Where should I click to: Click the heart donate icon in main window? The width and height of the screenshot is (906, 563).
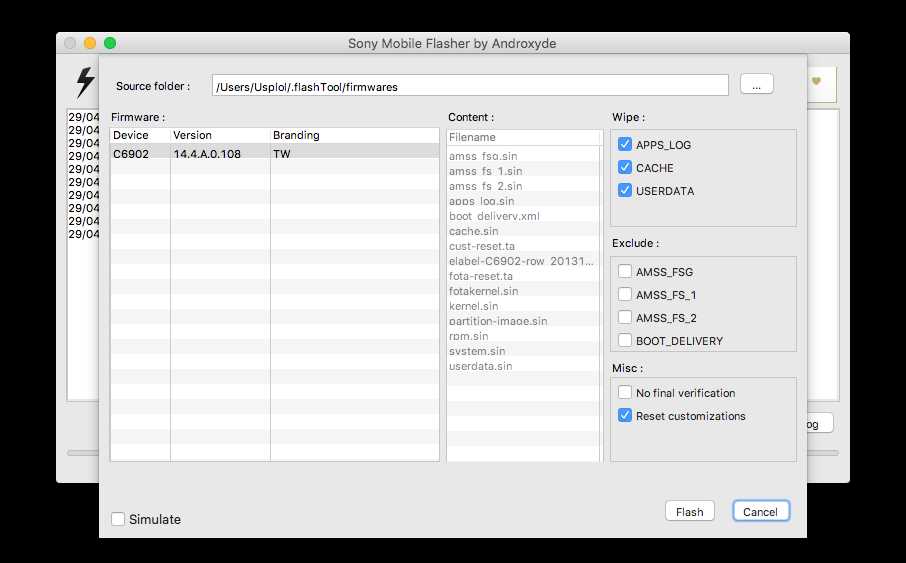pos(816,81)
